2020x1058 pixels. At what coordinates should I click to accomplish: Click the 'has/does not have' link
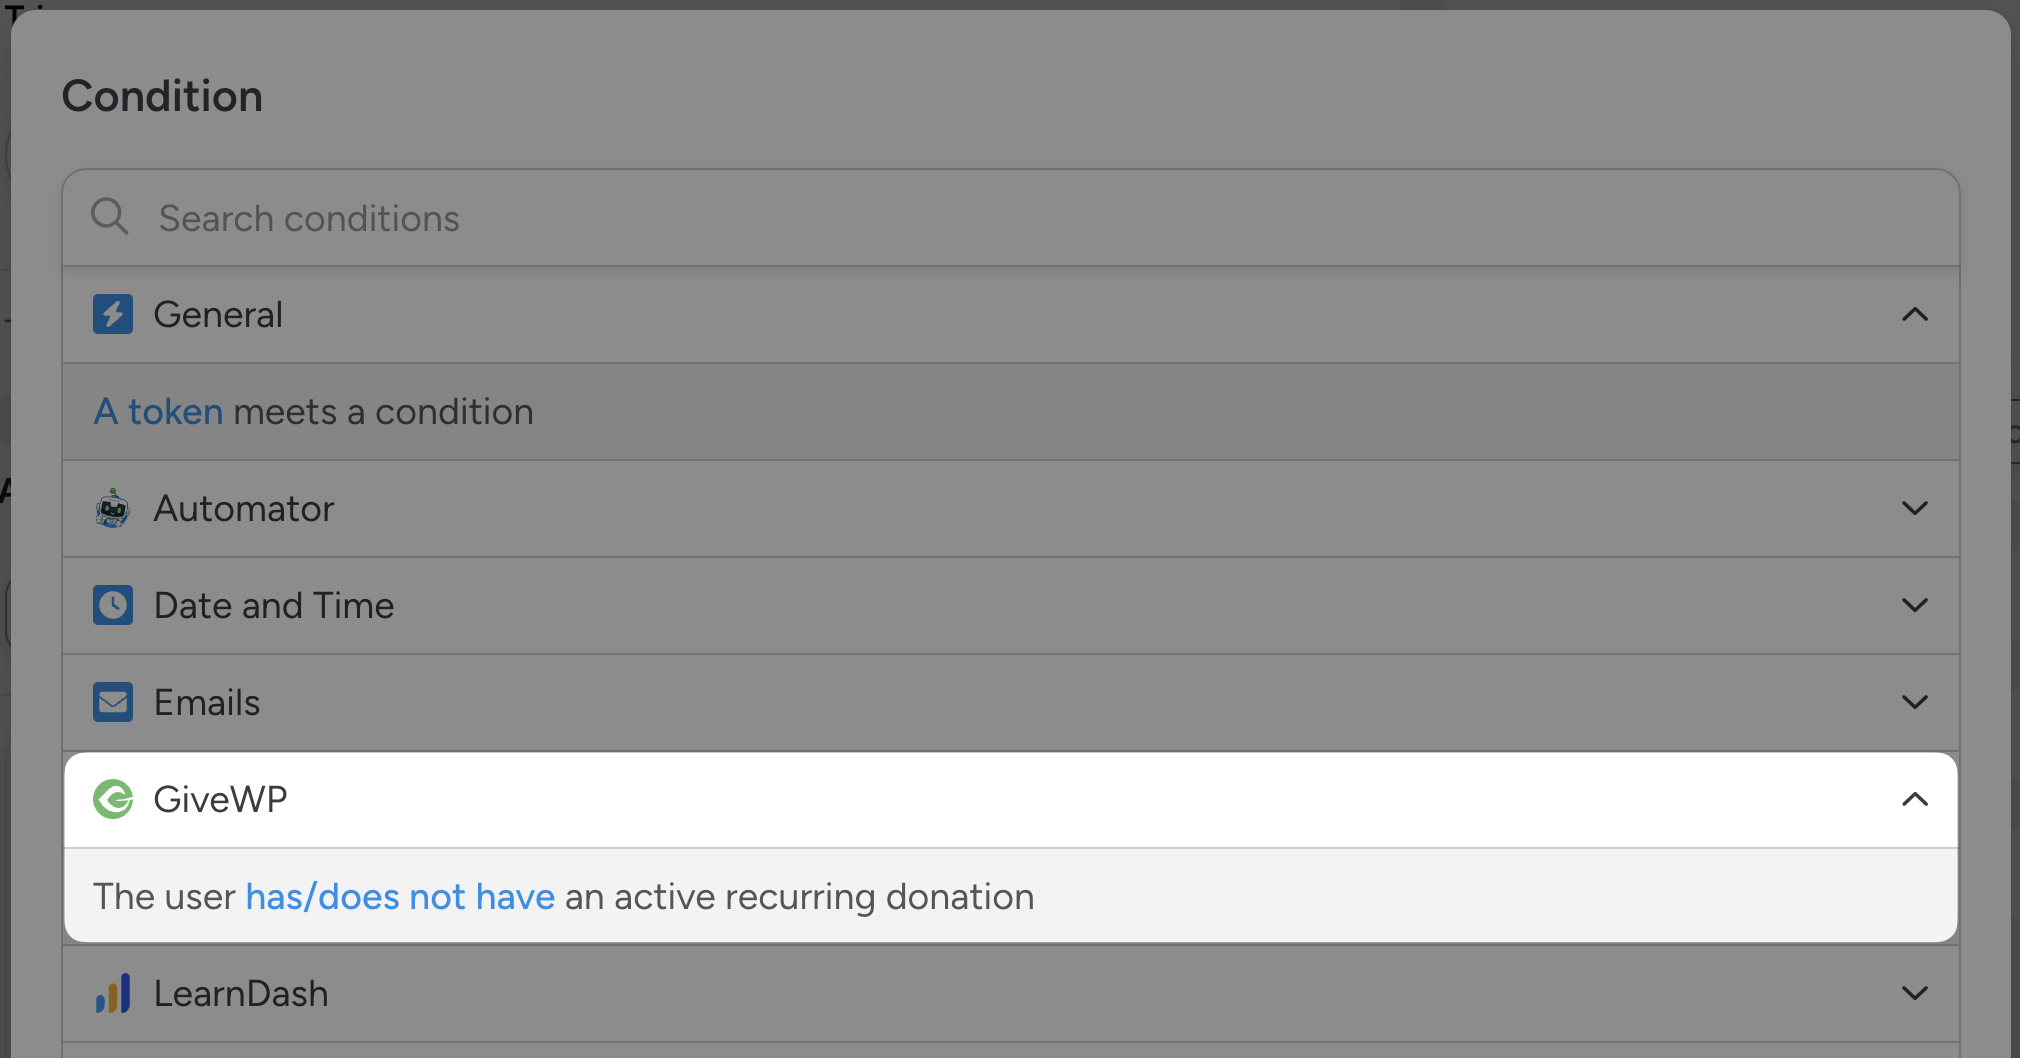[x=400, y=897]
